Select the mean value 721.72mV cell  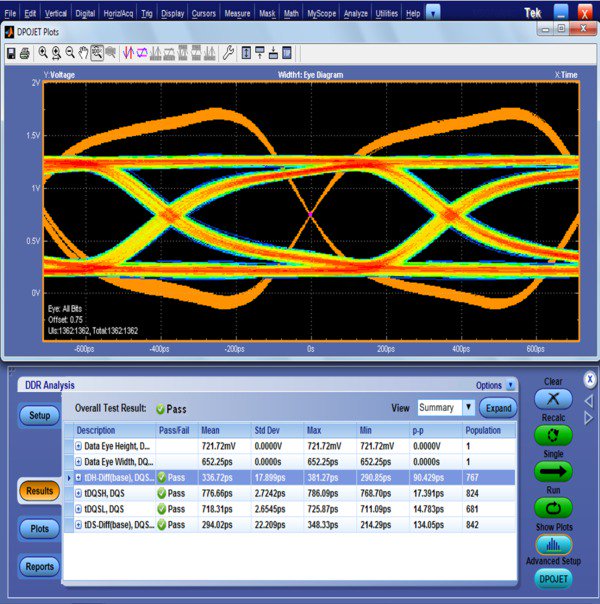pyautogui.click(x=218, y=446)
